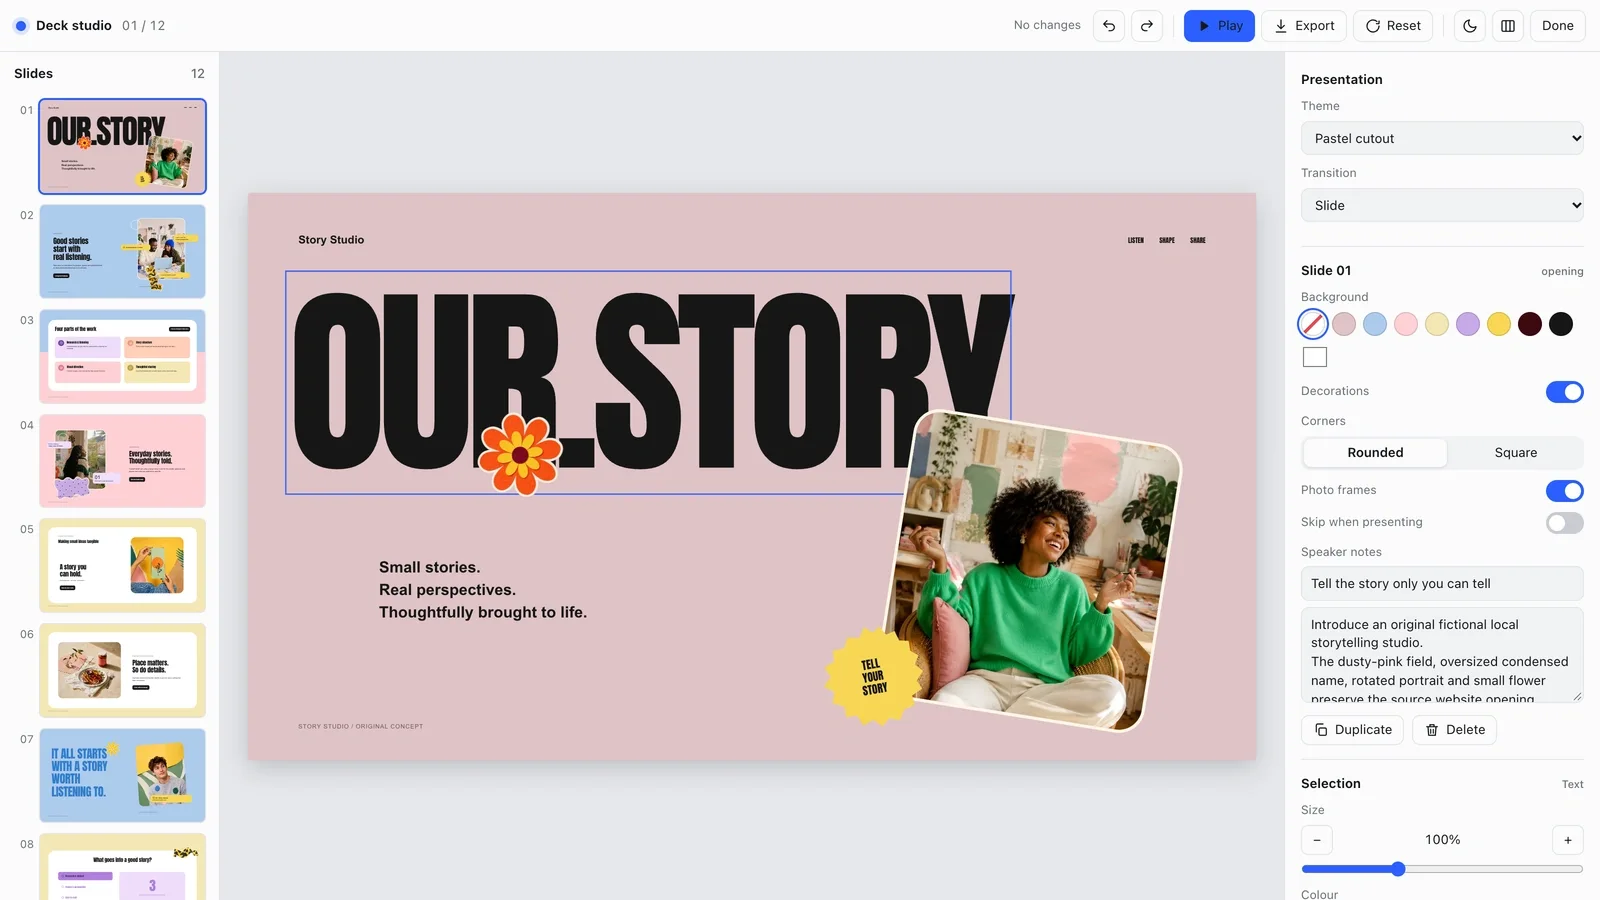Click the TELL YOUR STORY yellow badge

click(x=873, y=677)
